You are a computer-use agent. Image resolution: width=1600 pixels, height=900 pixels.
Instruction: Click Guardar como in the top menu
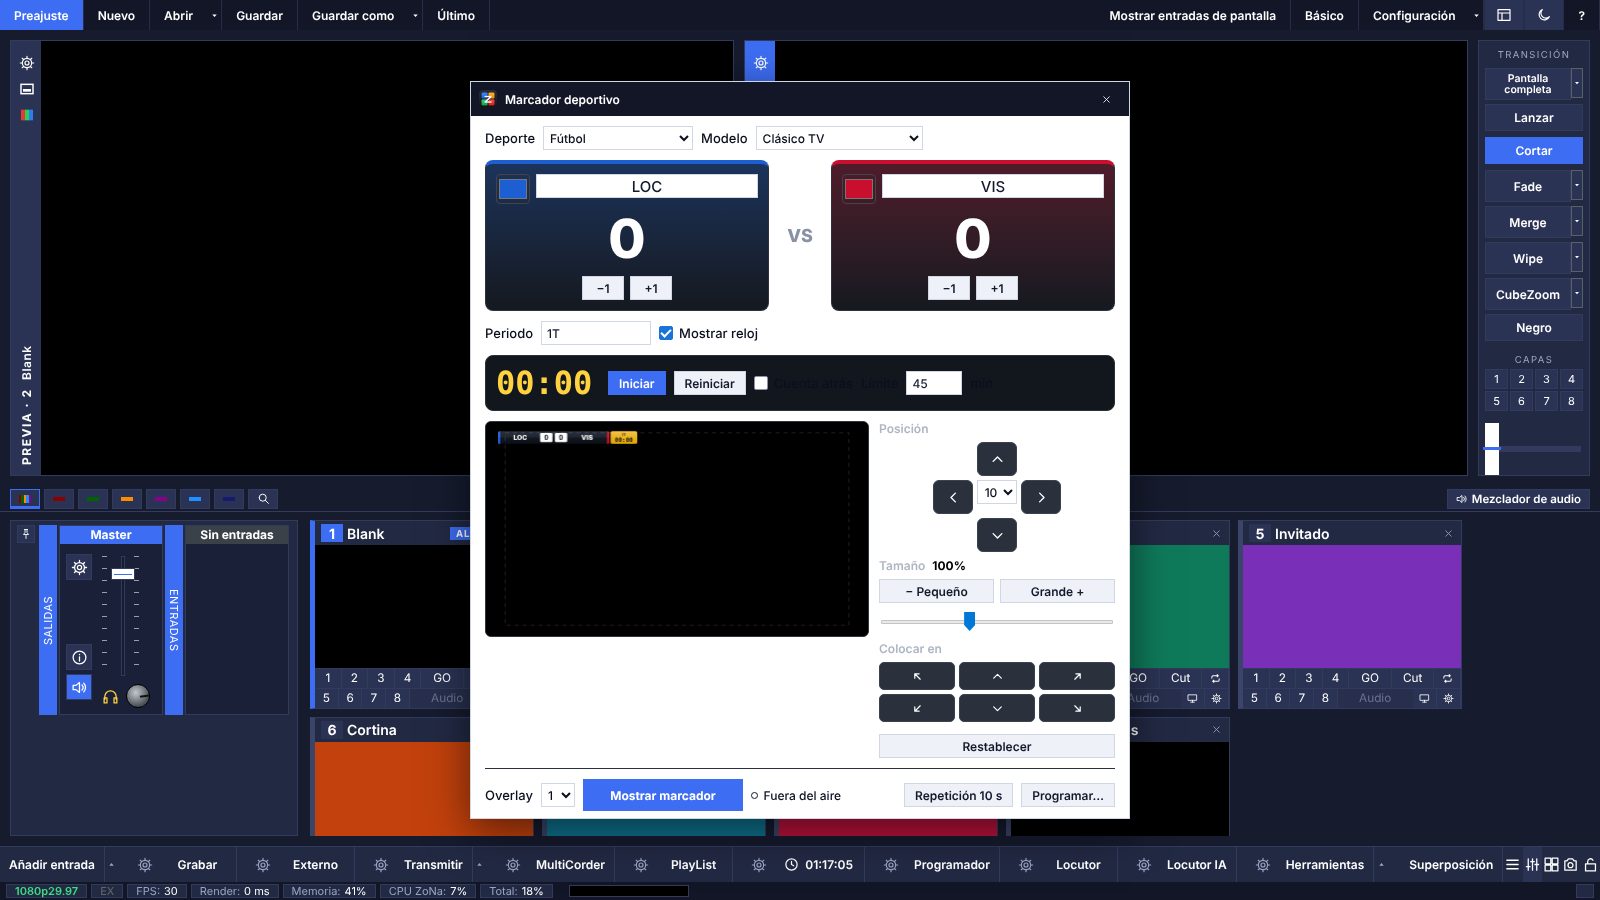point(353,15)
